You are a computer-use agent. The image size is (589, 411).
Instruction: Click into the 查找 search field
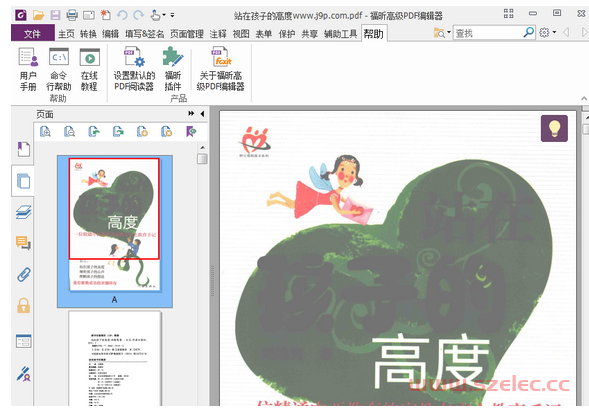click(488, 33)
